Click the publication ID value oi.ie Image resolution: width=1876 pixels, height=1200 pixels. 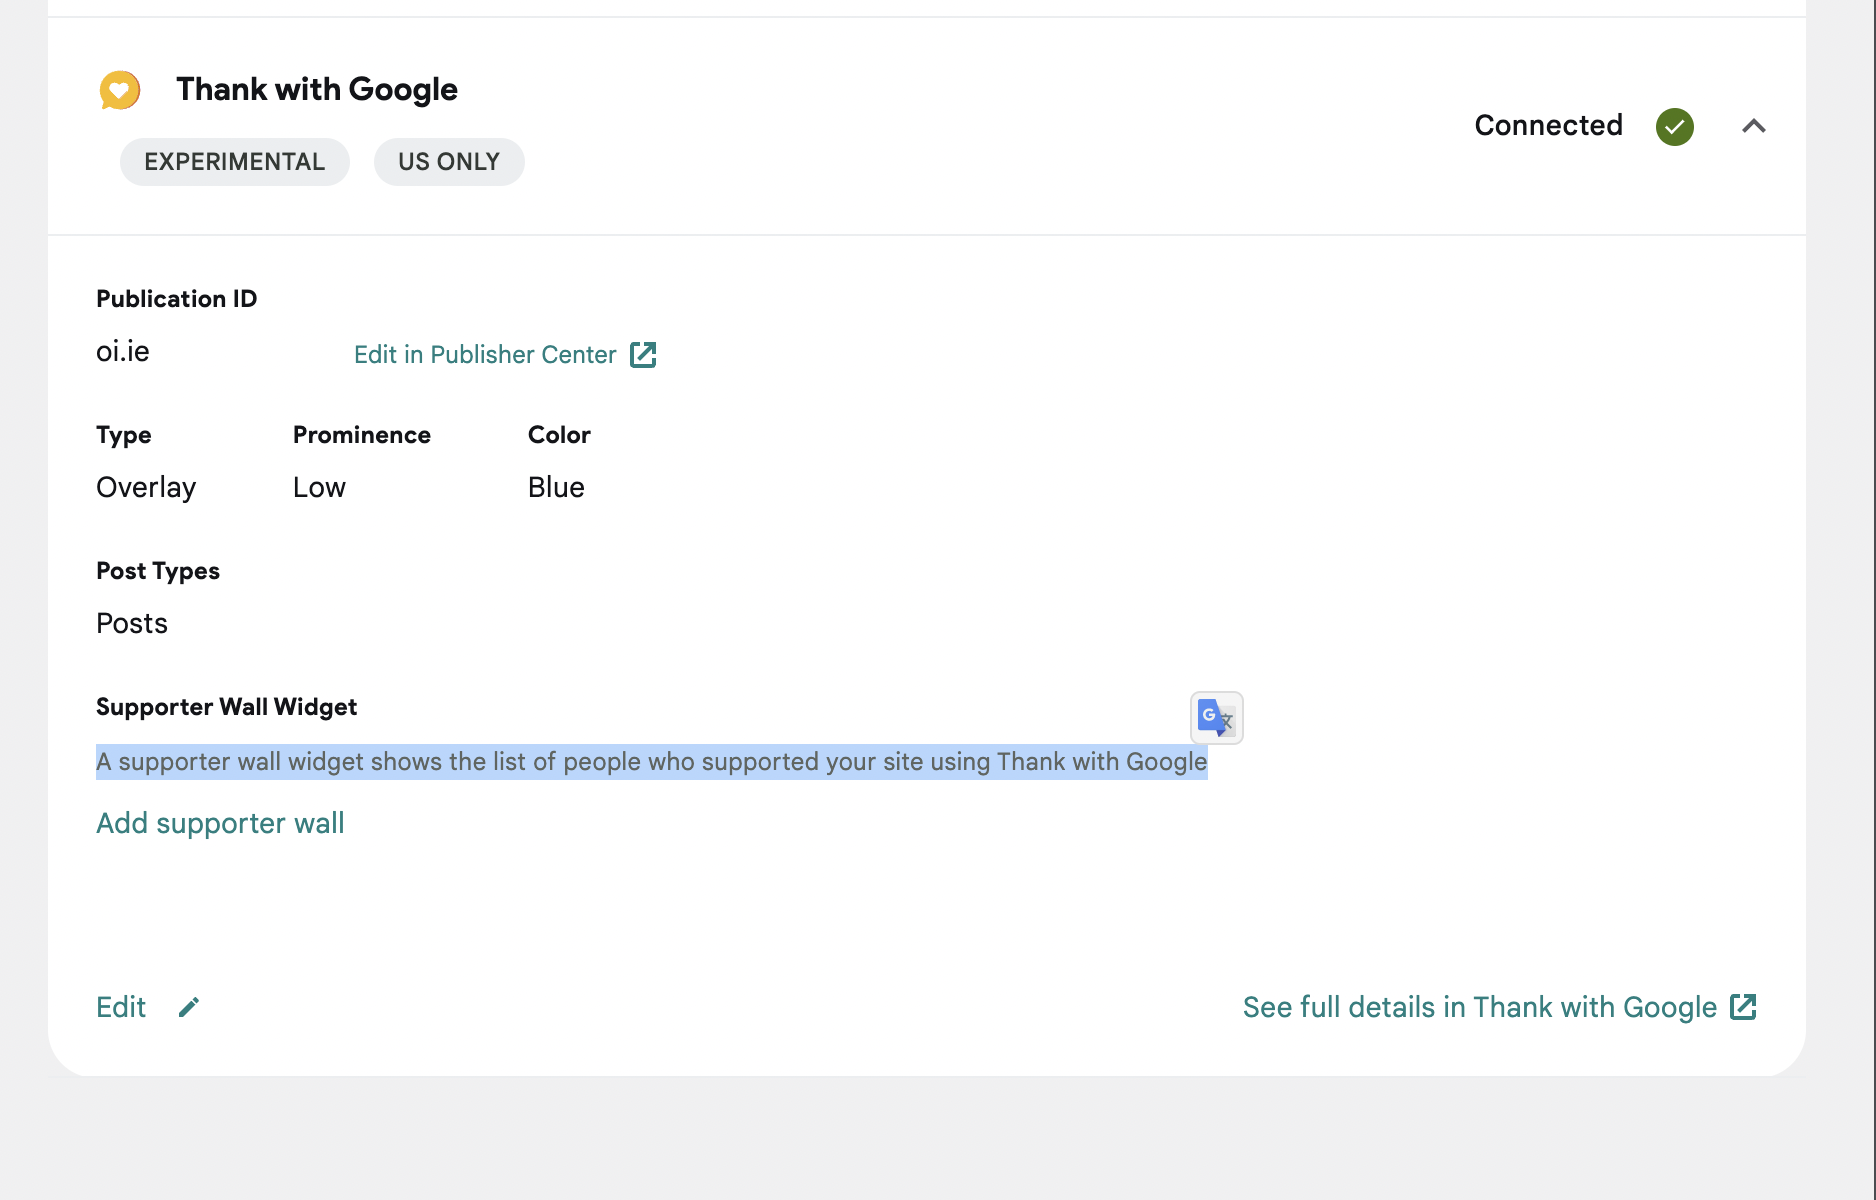pyautogui.click(x=123, y=351)
